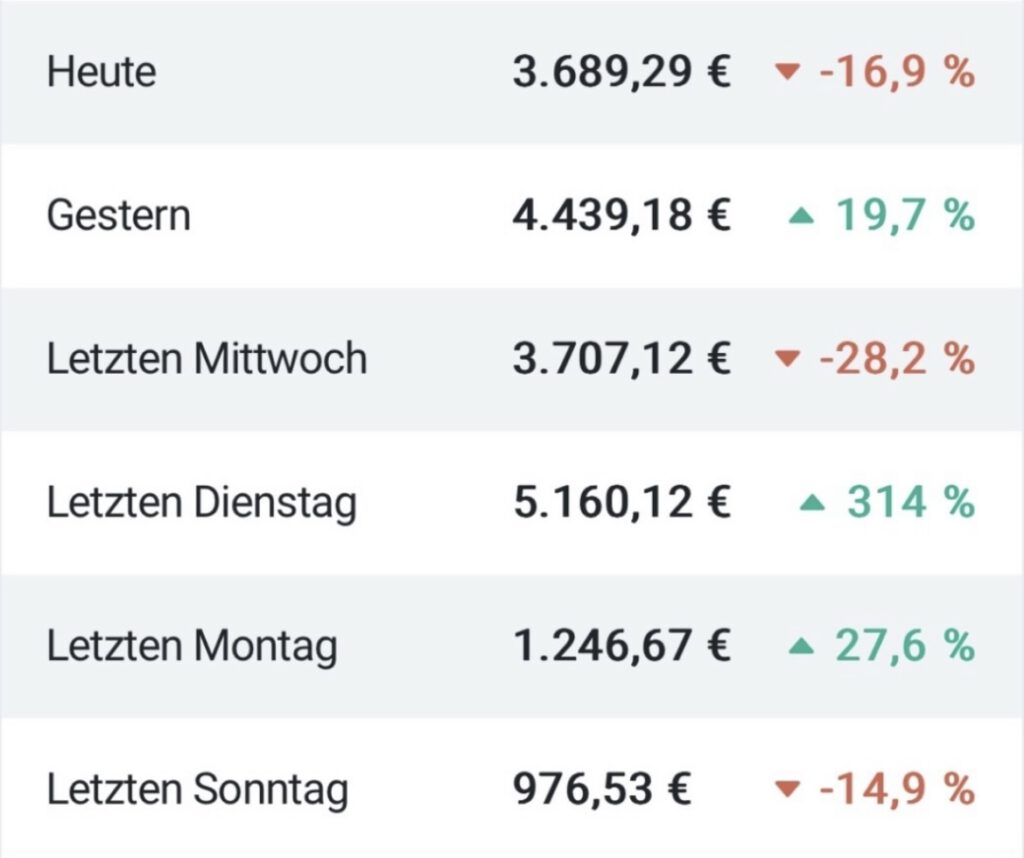Click the -28,2 % change value
This screenshot has width=1024, height=858.
[897, 359]
